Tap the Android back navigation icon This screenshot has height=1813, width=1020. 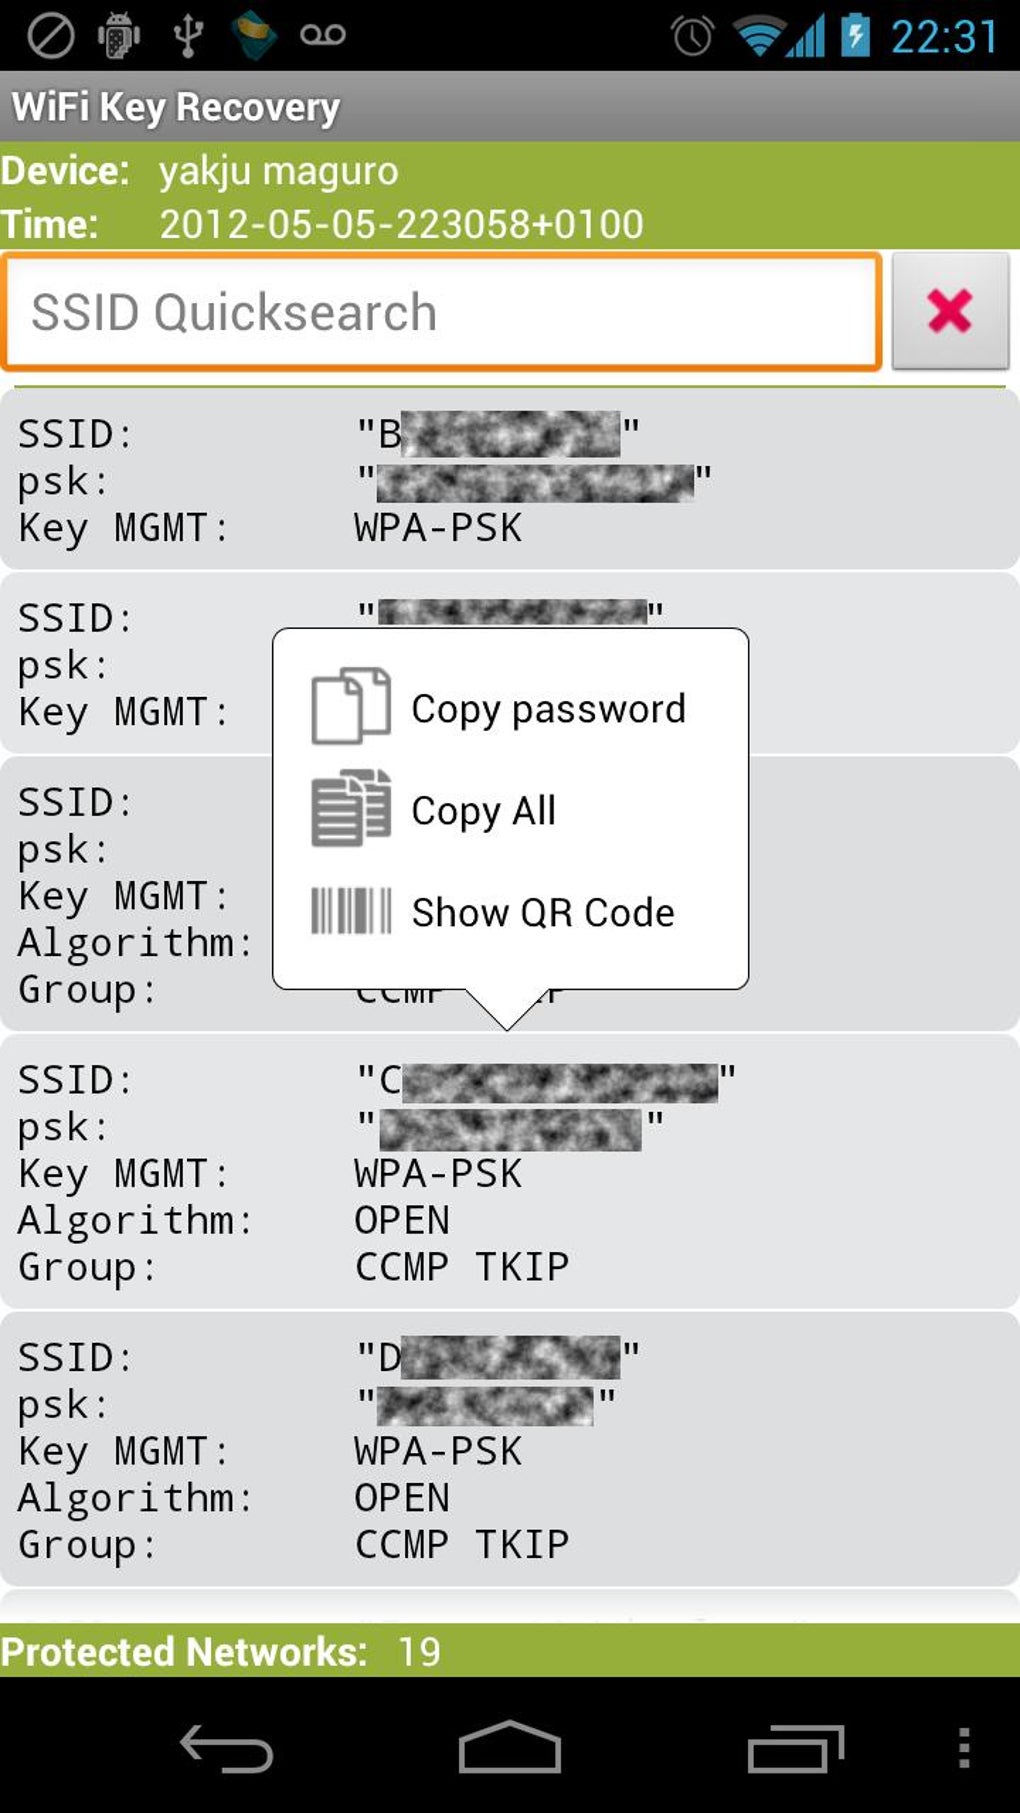pyautogui.click(x=226, y=1749)
